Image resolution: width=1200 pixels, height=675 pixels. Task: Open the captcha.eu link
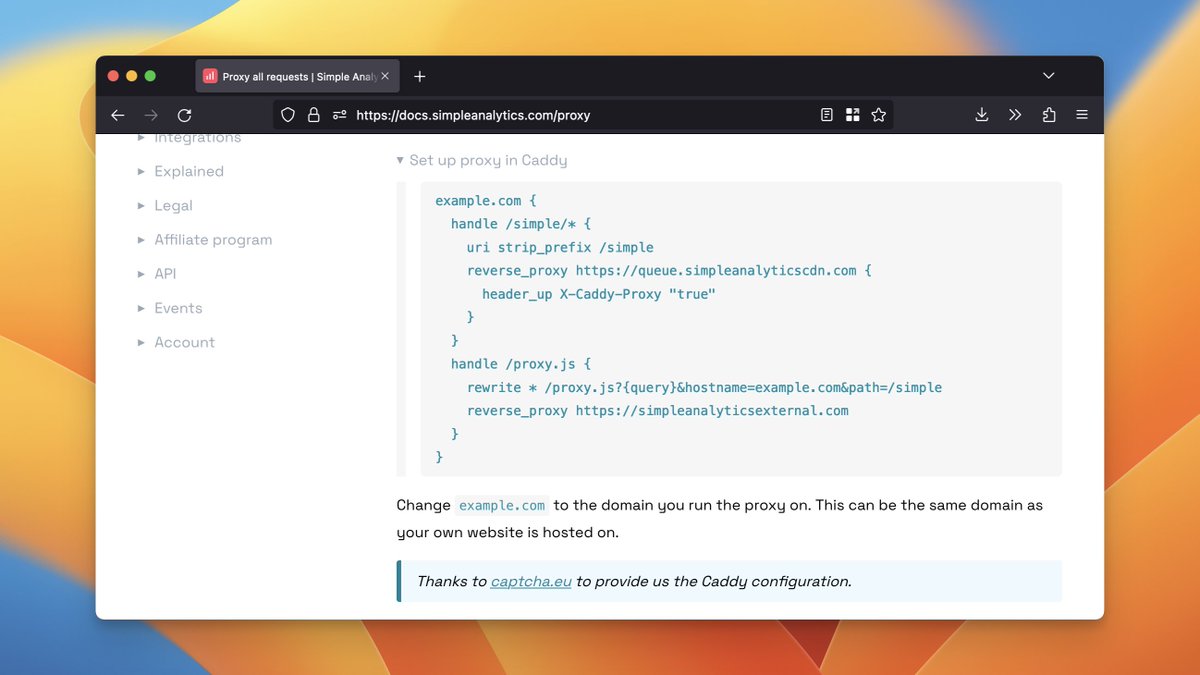coord(531,581)
